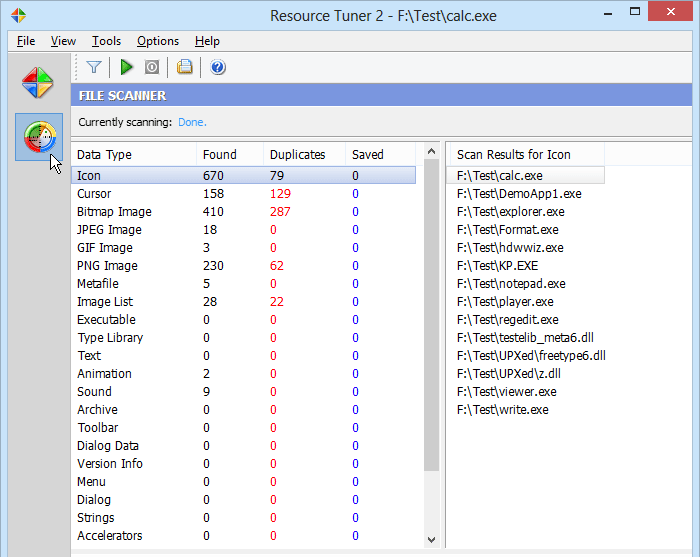Select the File Scanner radar sidebar icon
Viewport: 700px width, 557px height.
39,137
